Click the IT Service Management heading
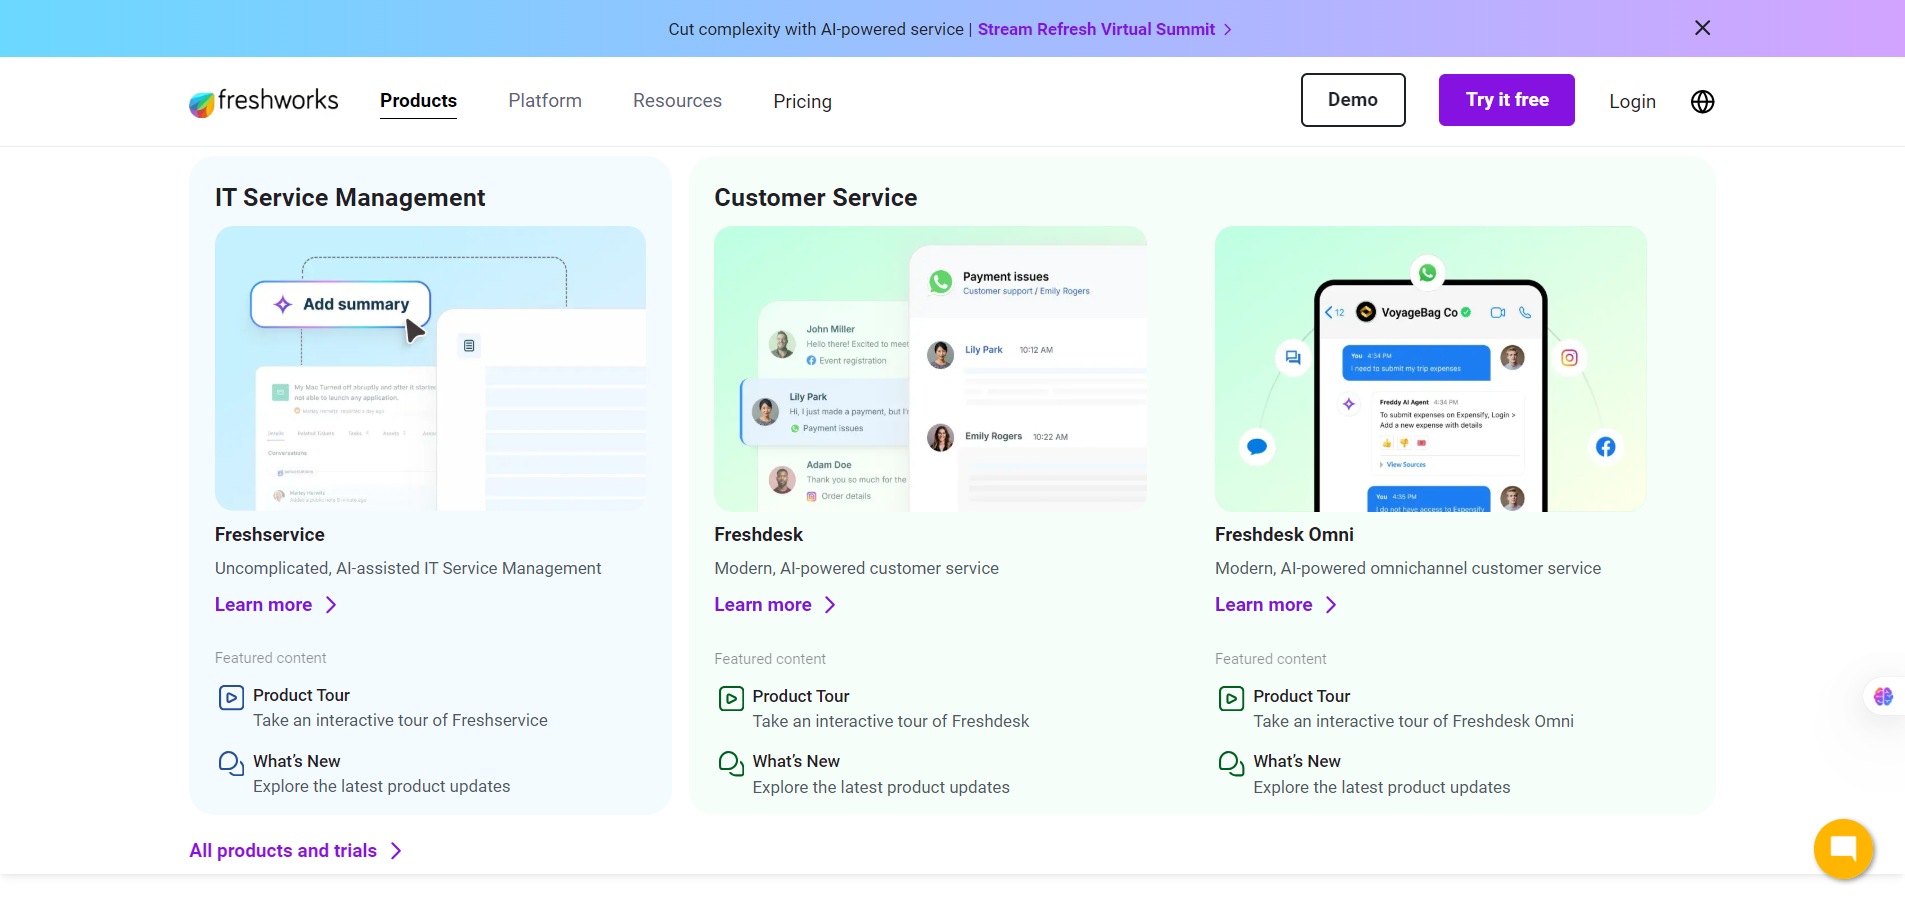This screenshot has height=905, width=1905. click(350, 198)
